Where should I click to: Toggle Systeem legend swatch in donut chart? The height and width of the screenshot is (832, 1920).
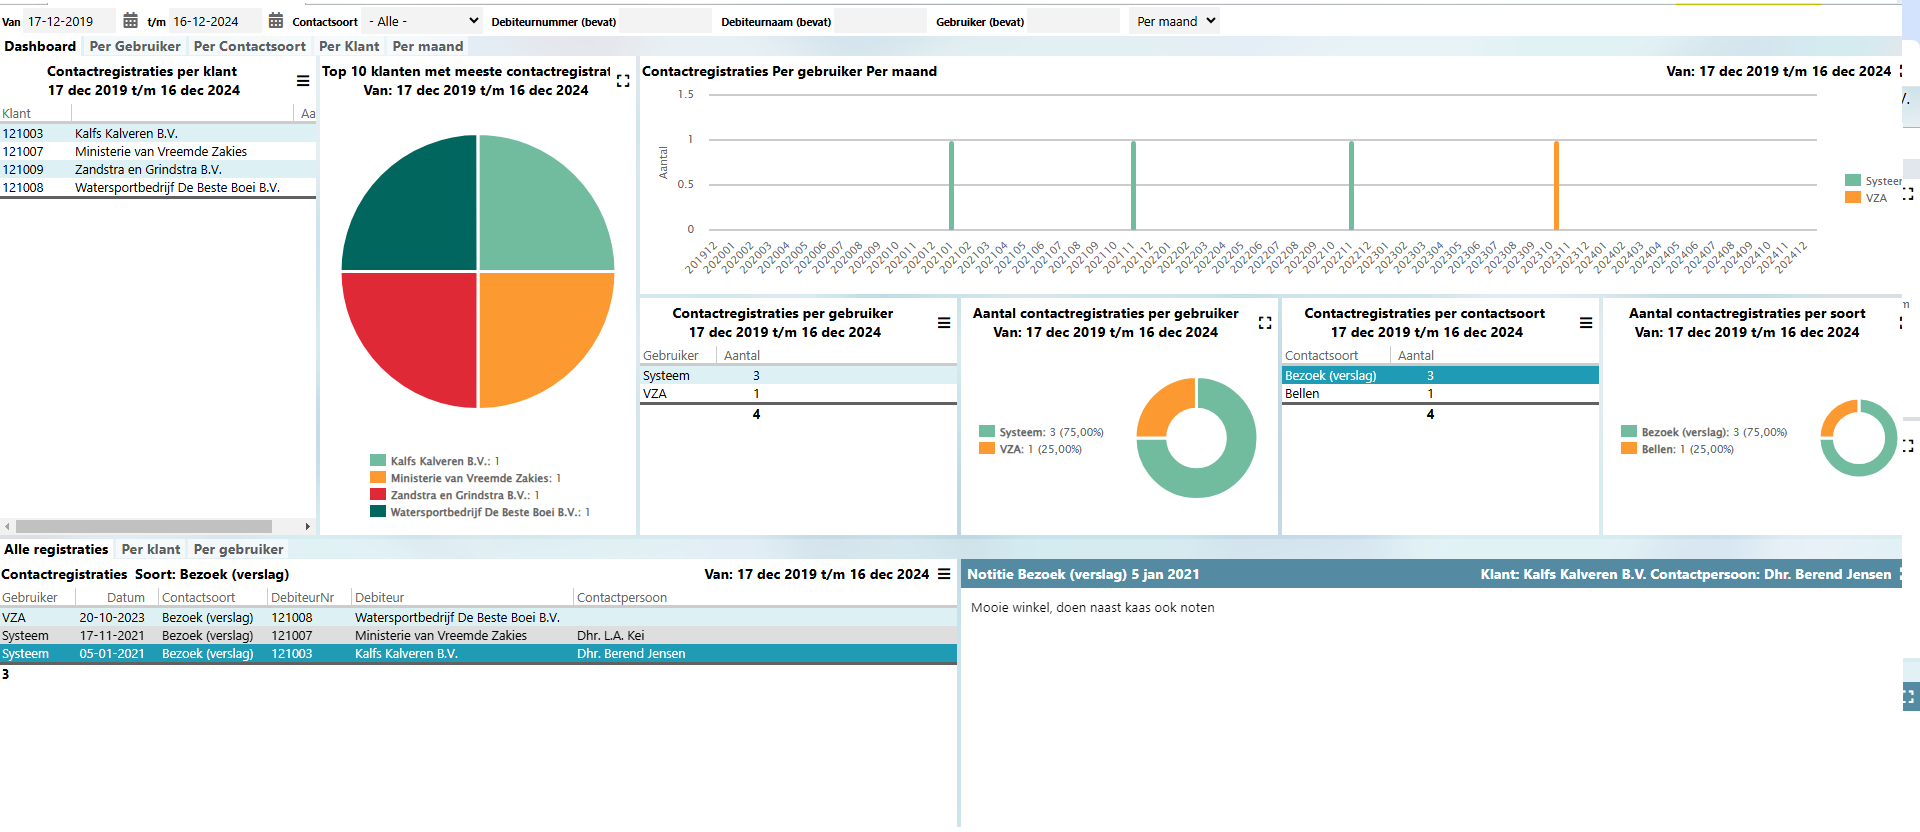tap(987, 432)
